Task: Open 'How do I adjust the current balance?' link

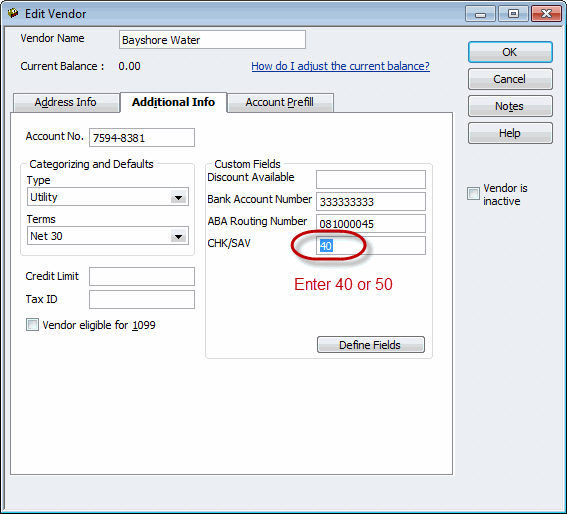Action: 340,66
